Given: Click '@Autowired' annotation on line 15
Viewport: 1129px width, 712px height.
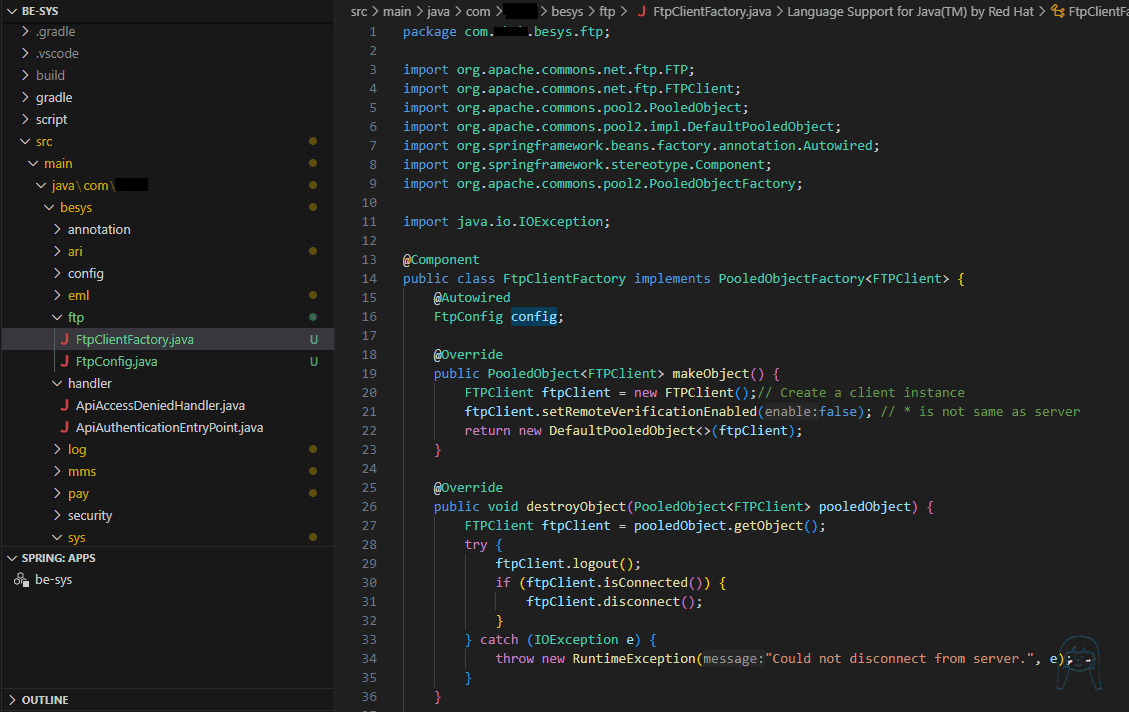Looking at the screenshot, I should point(472,298).
